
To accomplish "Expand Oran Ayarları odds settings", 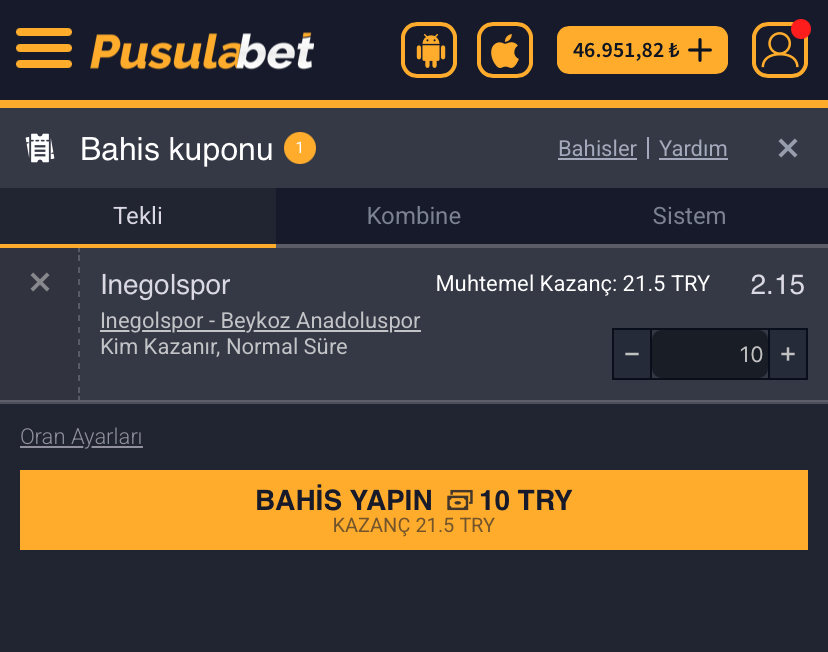I will (81, 437).
